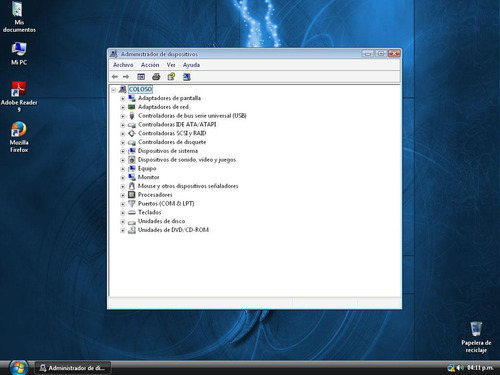Select the Mozilla Firefox desktop shortcut
The height and width of the screenshot is (375, 500).
click(x=19, y=137)
